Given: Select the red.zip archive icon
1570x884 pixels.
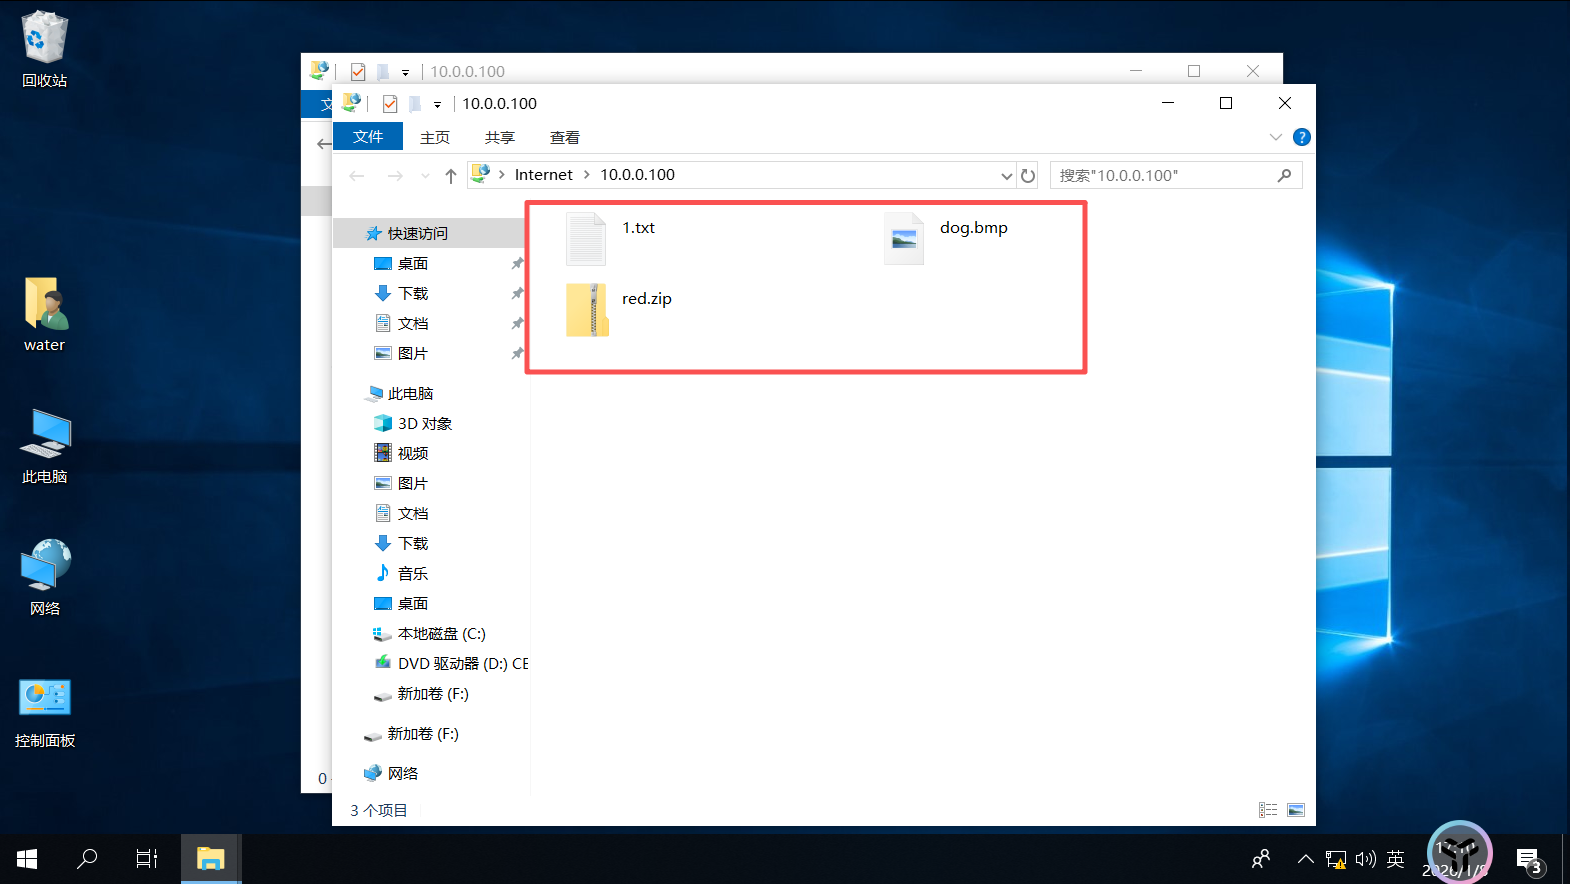Looking at the screenshot, I should click(x=587, y=309).
